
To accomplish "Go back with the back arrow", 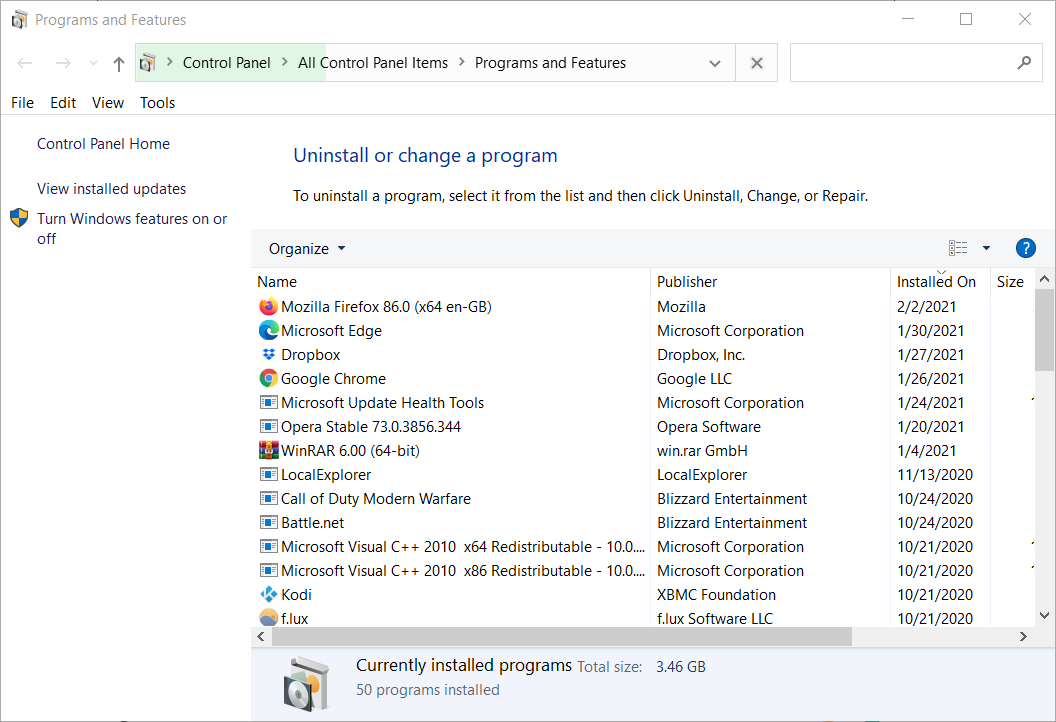I will [x=25, y=63].
